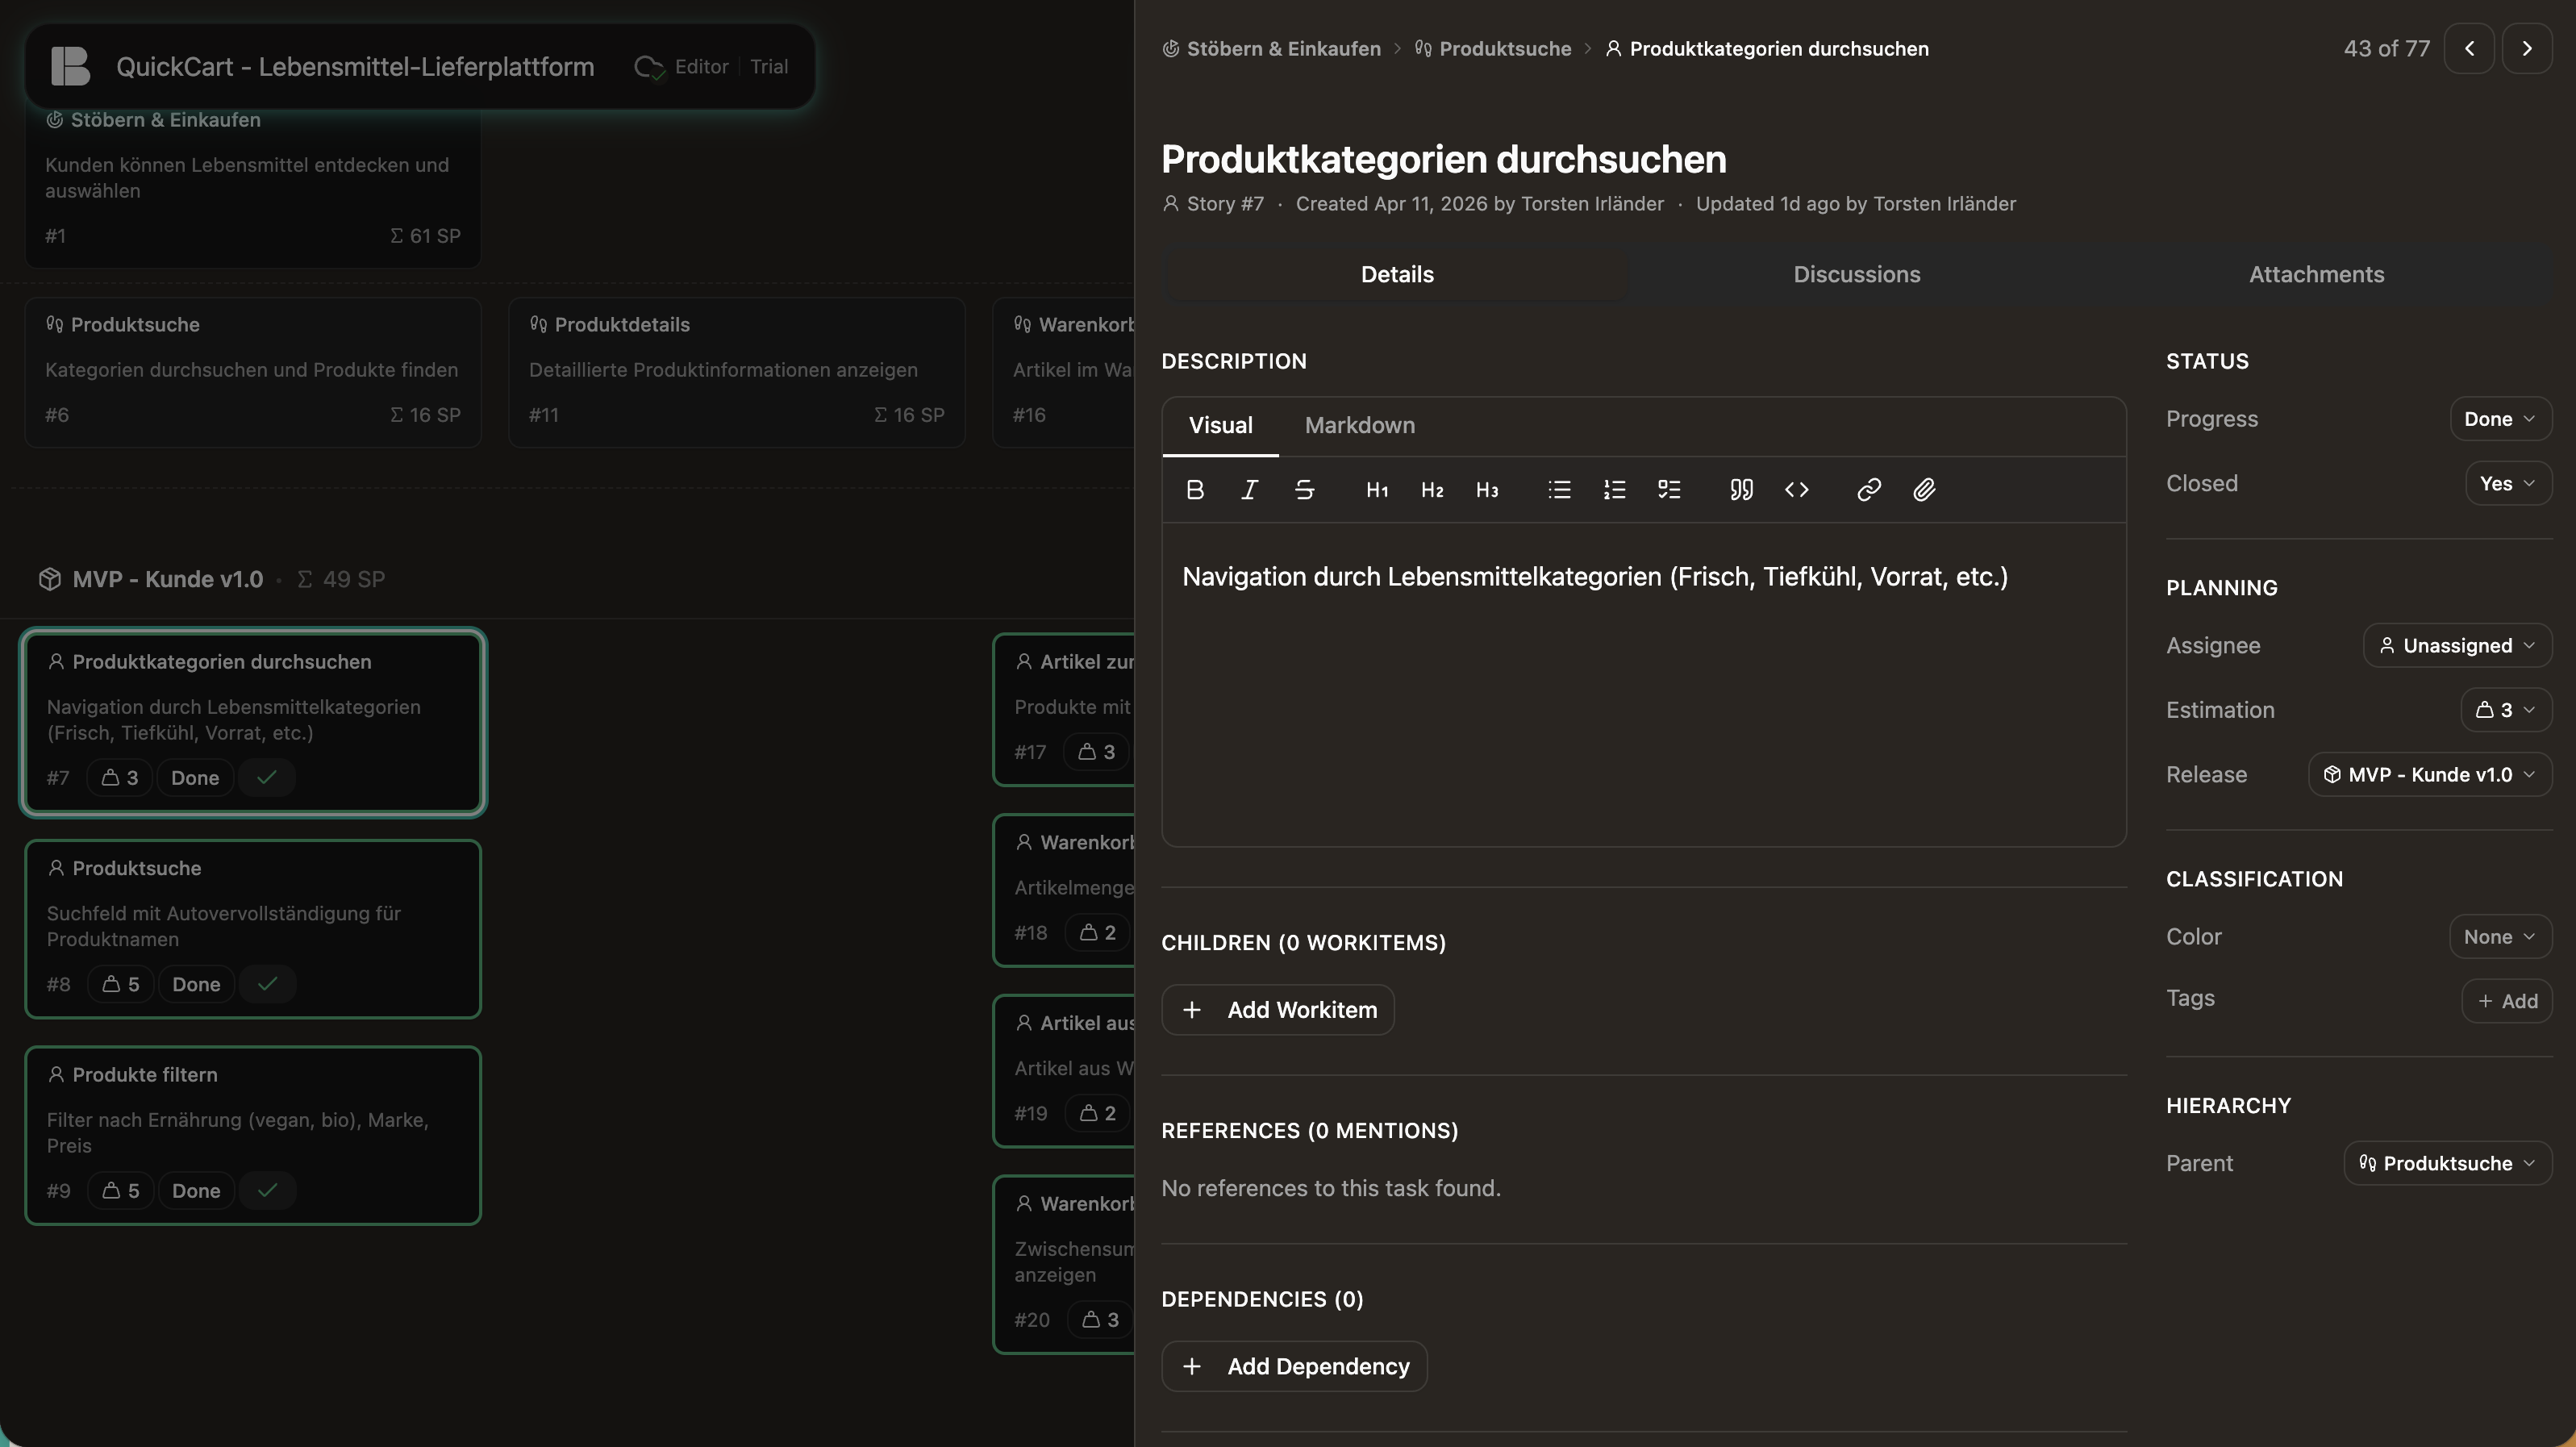Image resolution: width=2576 pixels, height=1447 pixels.
Task: Insert a bulleted list
Action: [1559, 490]
